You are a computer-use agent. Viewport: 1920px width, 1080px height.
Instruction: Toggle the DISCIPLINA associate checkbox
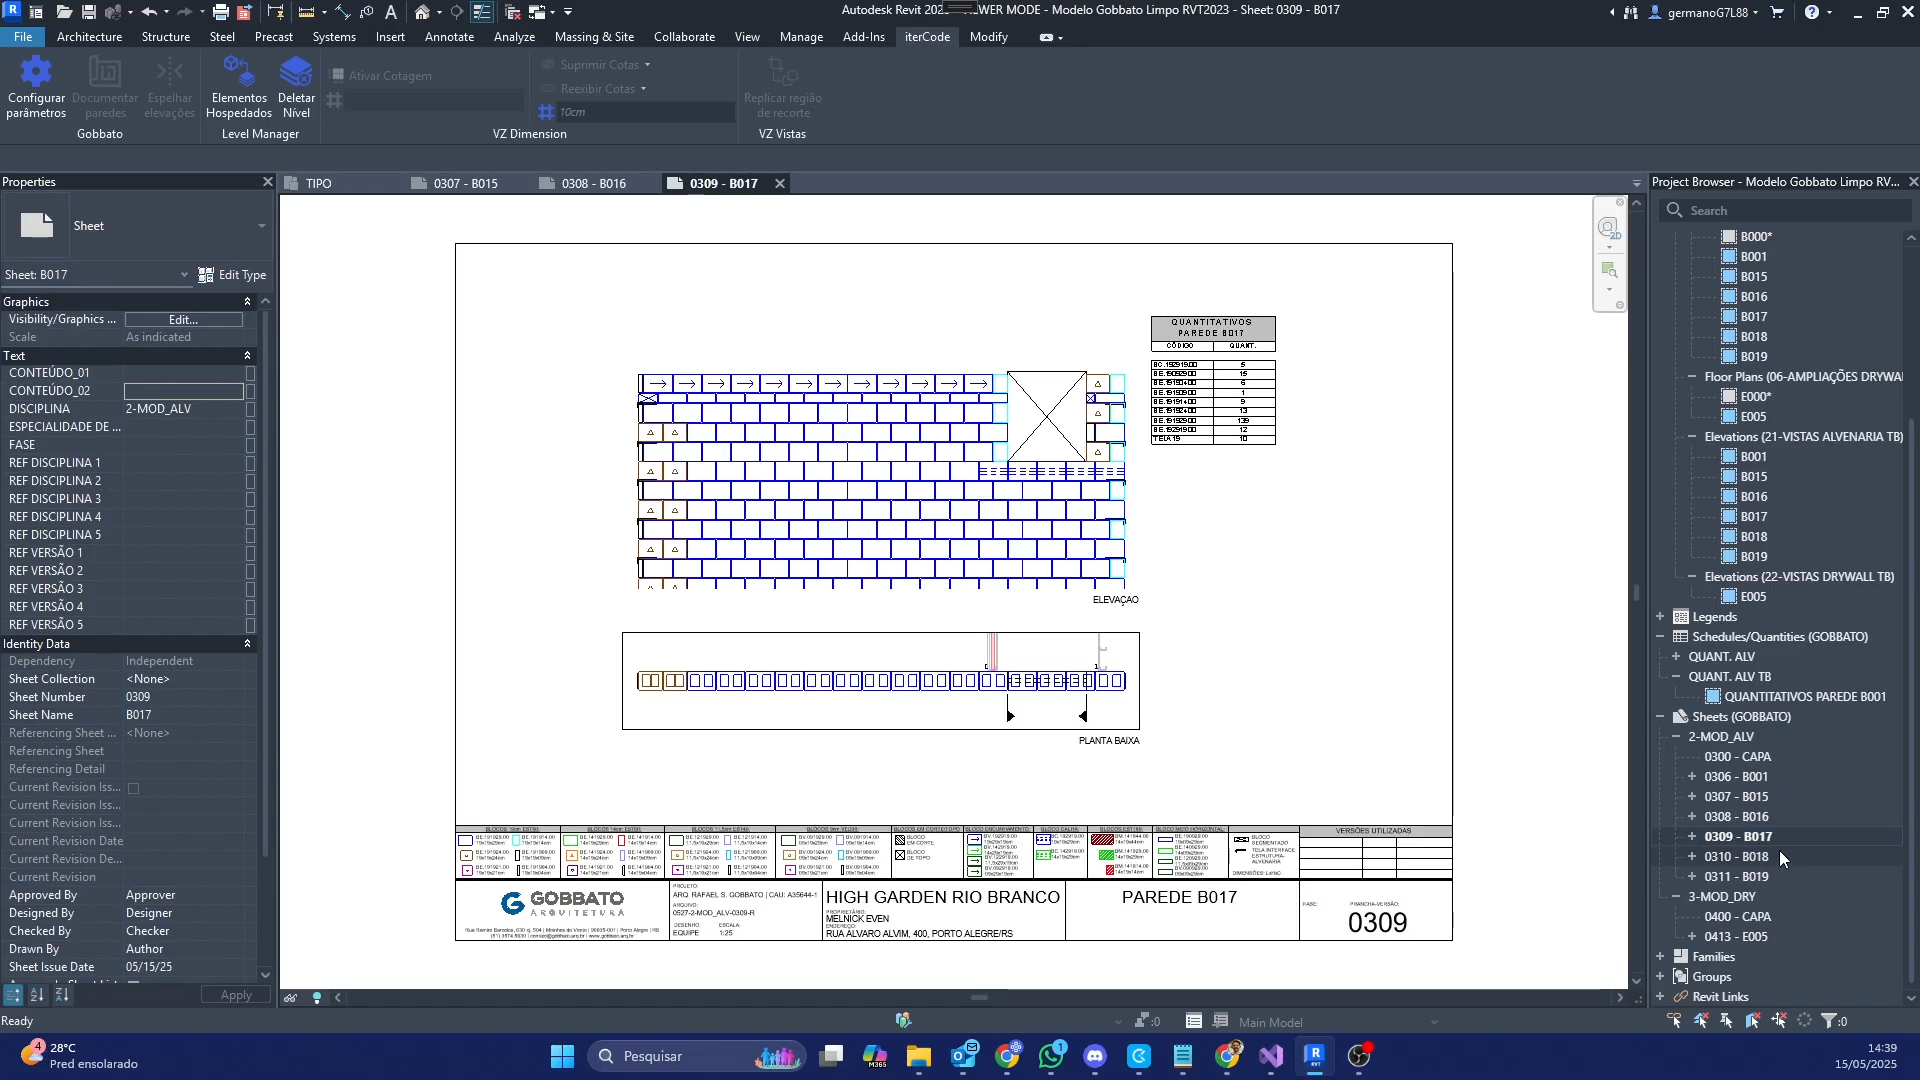250,409
